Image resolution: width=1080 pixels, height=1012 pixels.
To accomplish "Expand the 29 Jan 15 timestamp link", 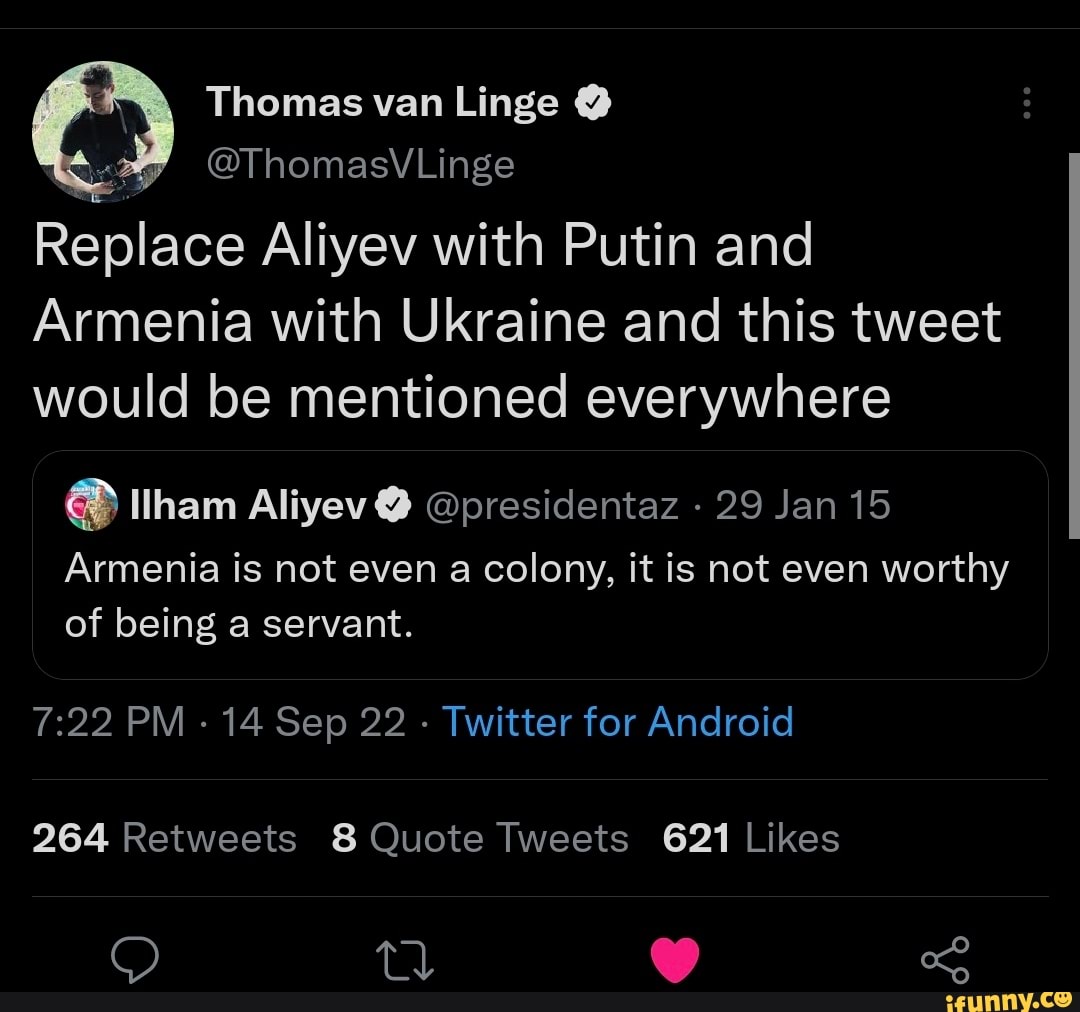I will click(803, 504).
